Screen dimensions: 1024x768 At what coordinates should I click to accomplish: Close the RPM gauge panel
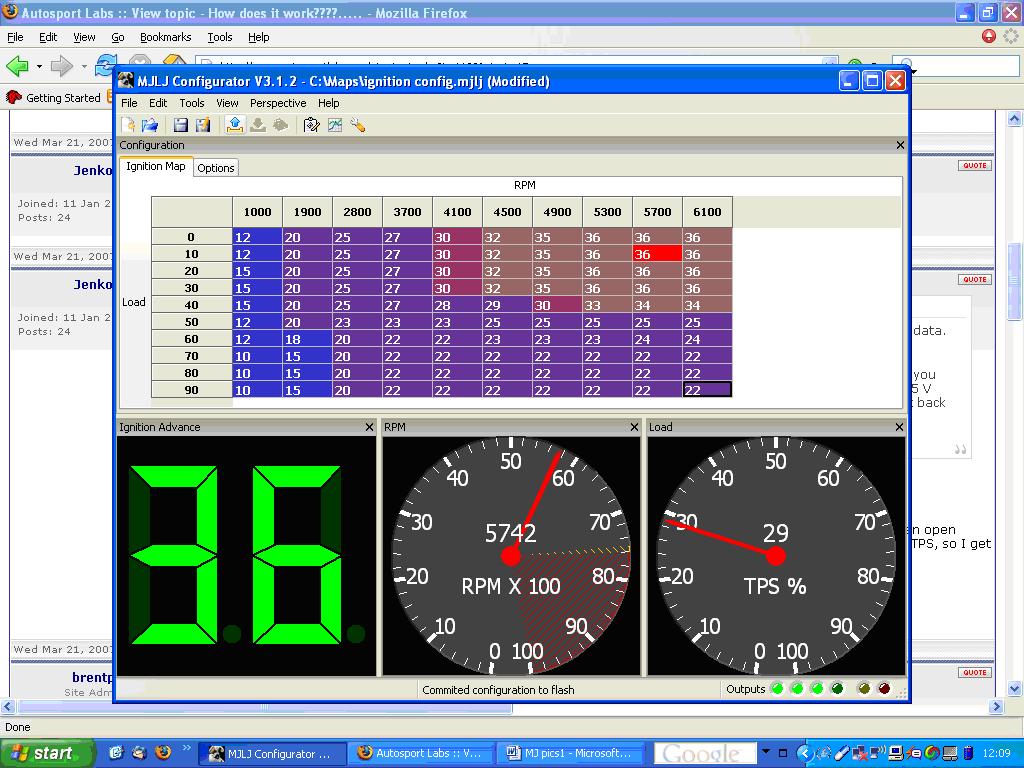[634, 427]
